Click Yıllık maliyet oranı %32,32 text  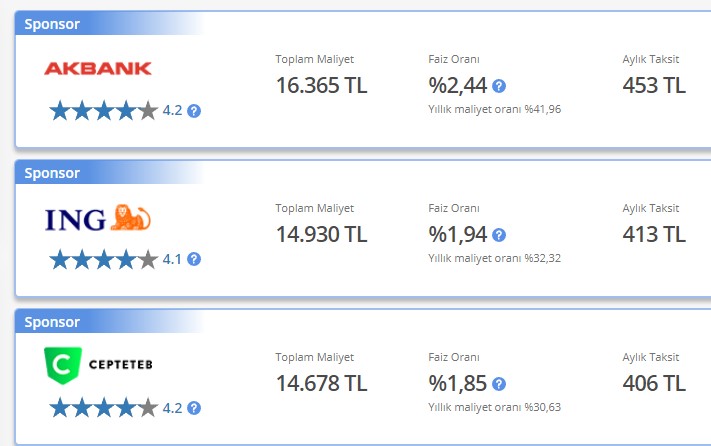[x=495, y=258]
